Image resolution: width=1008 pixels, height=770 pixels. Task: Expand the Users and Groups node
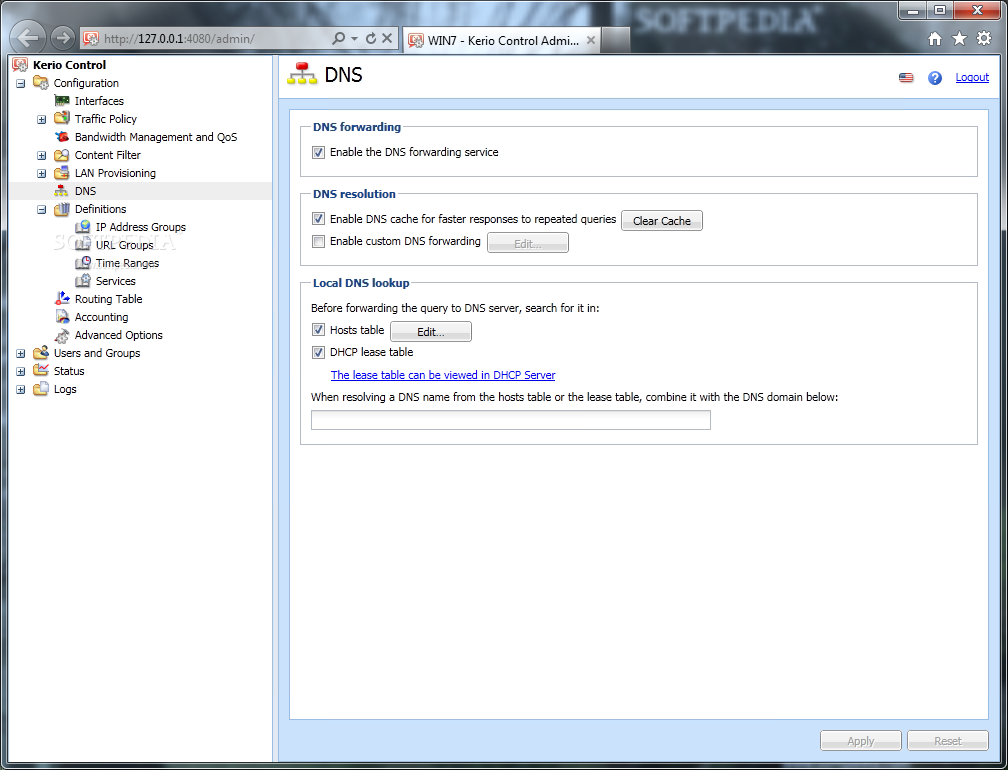pos(21,354)
